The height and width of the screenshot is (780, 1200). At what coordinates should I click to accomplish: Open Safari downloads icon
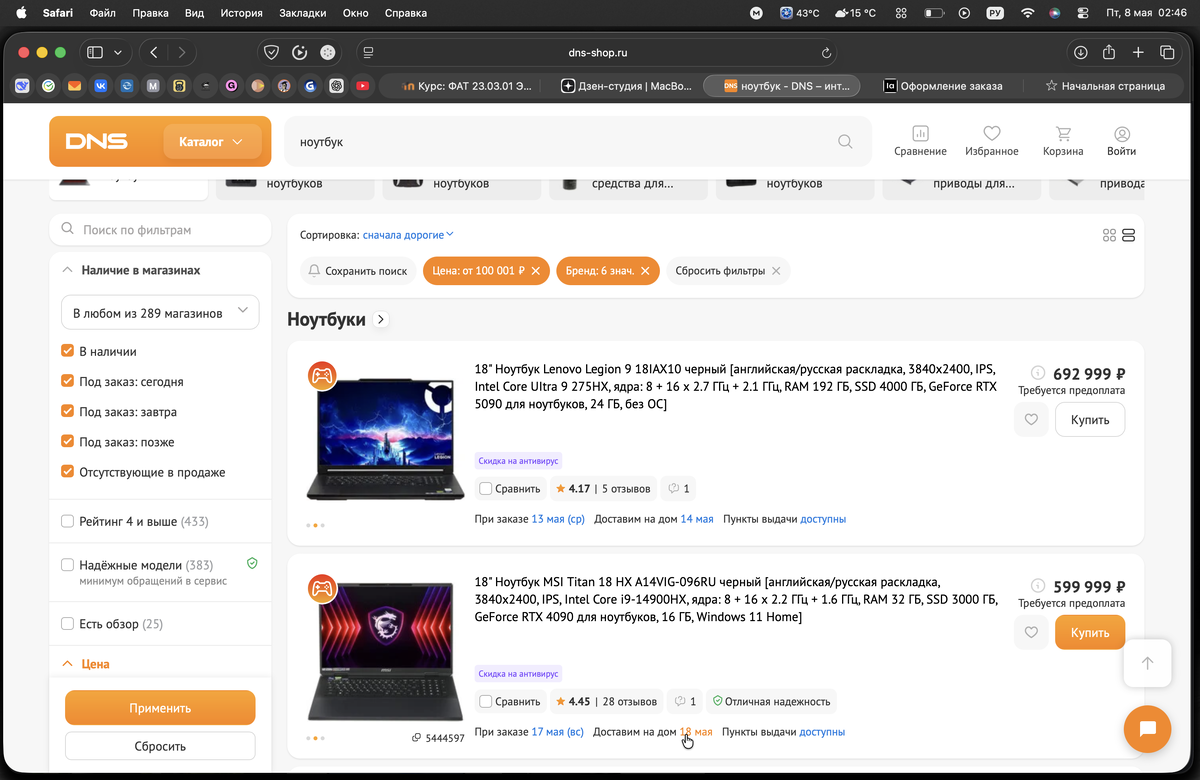[x=1081, y=52]
